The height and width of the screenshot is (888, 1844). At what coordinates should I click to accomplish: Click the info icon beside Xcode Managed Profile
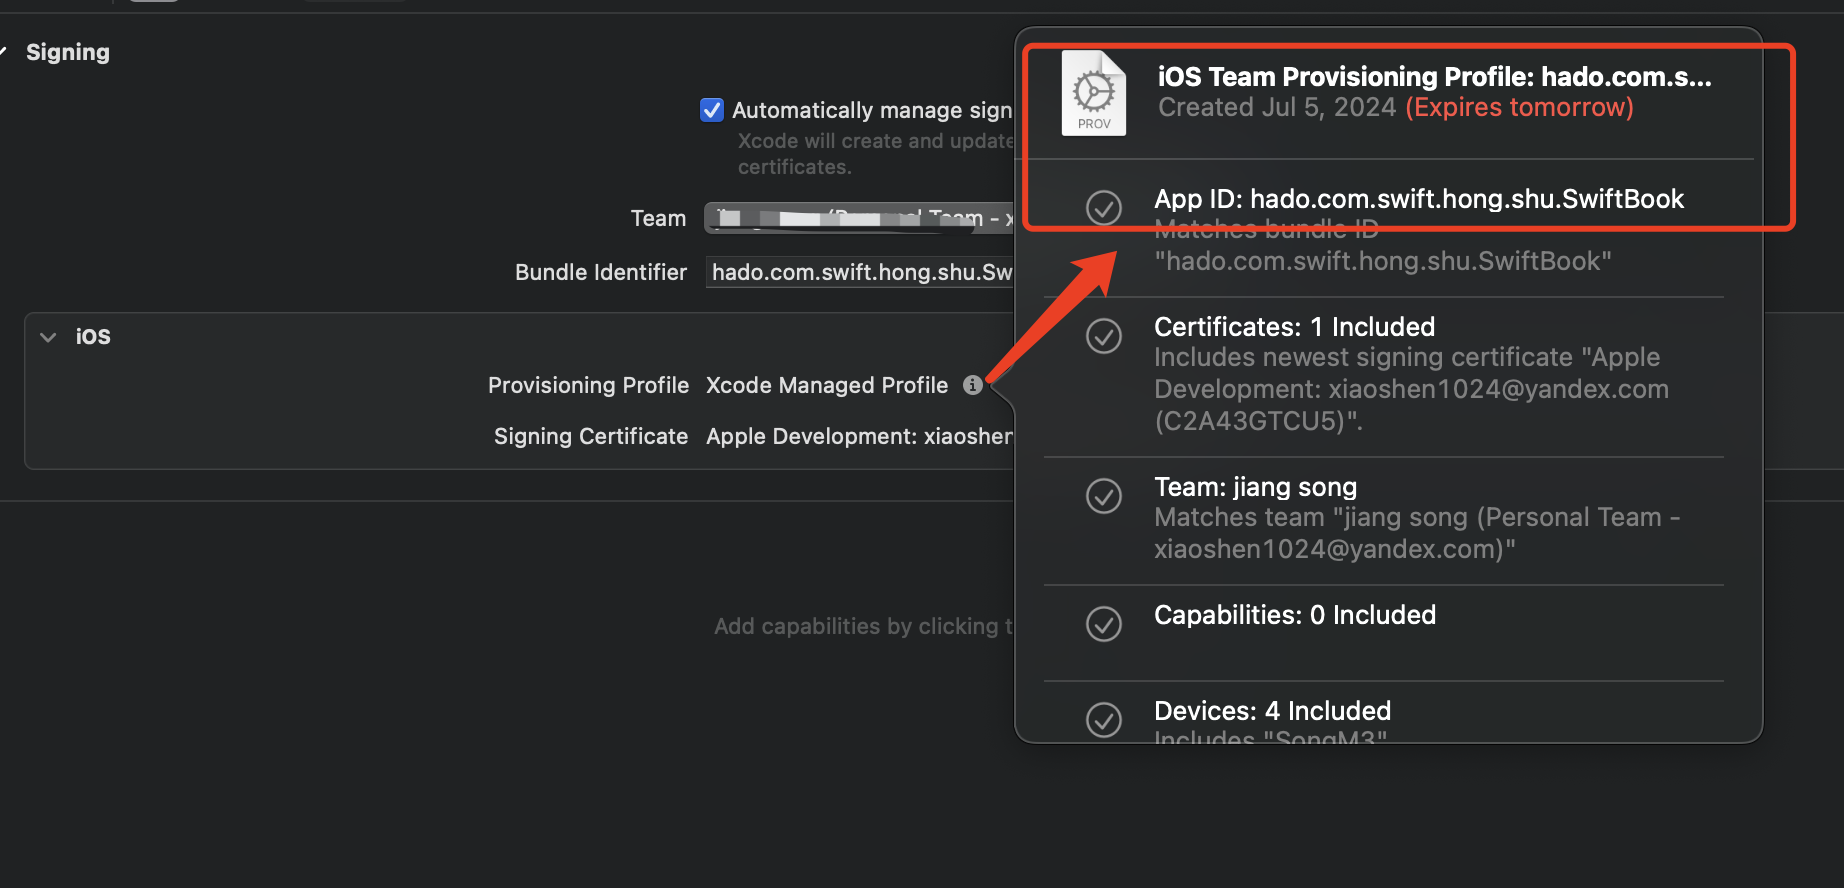[972, 385]
